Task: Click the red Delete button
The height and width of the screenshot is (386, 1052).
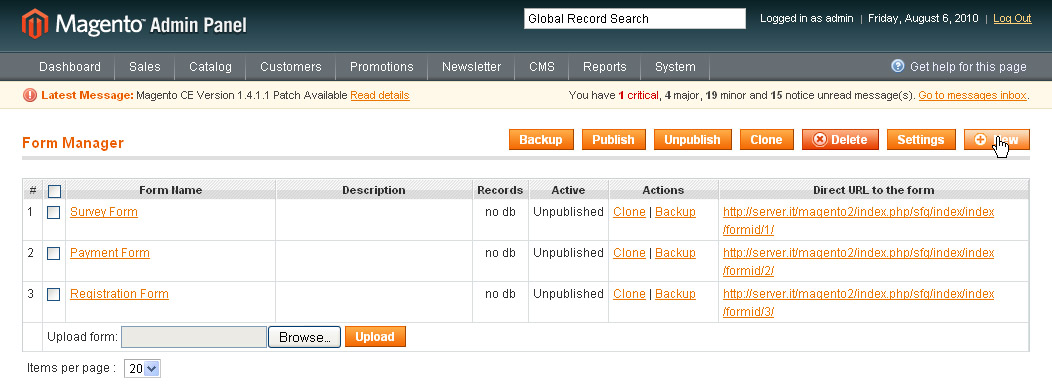Action: [840, 140]
